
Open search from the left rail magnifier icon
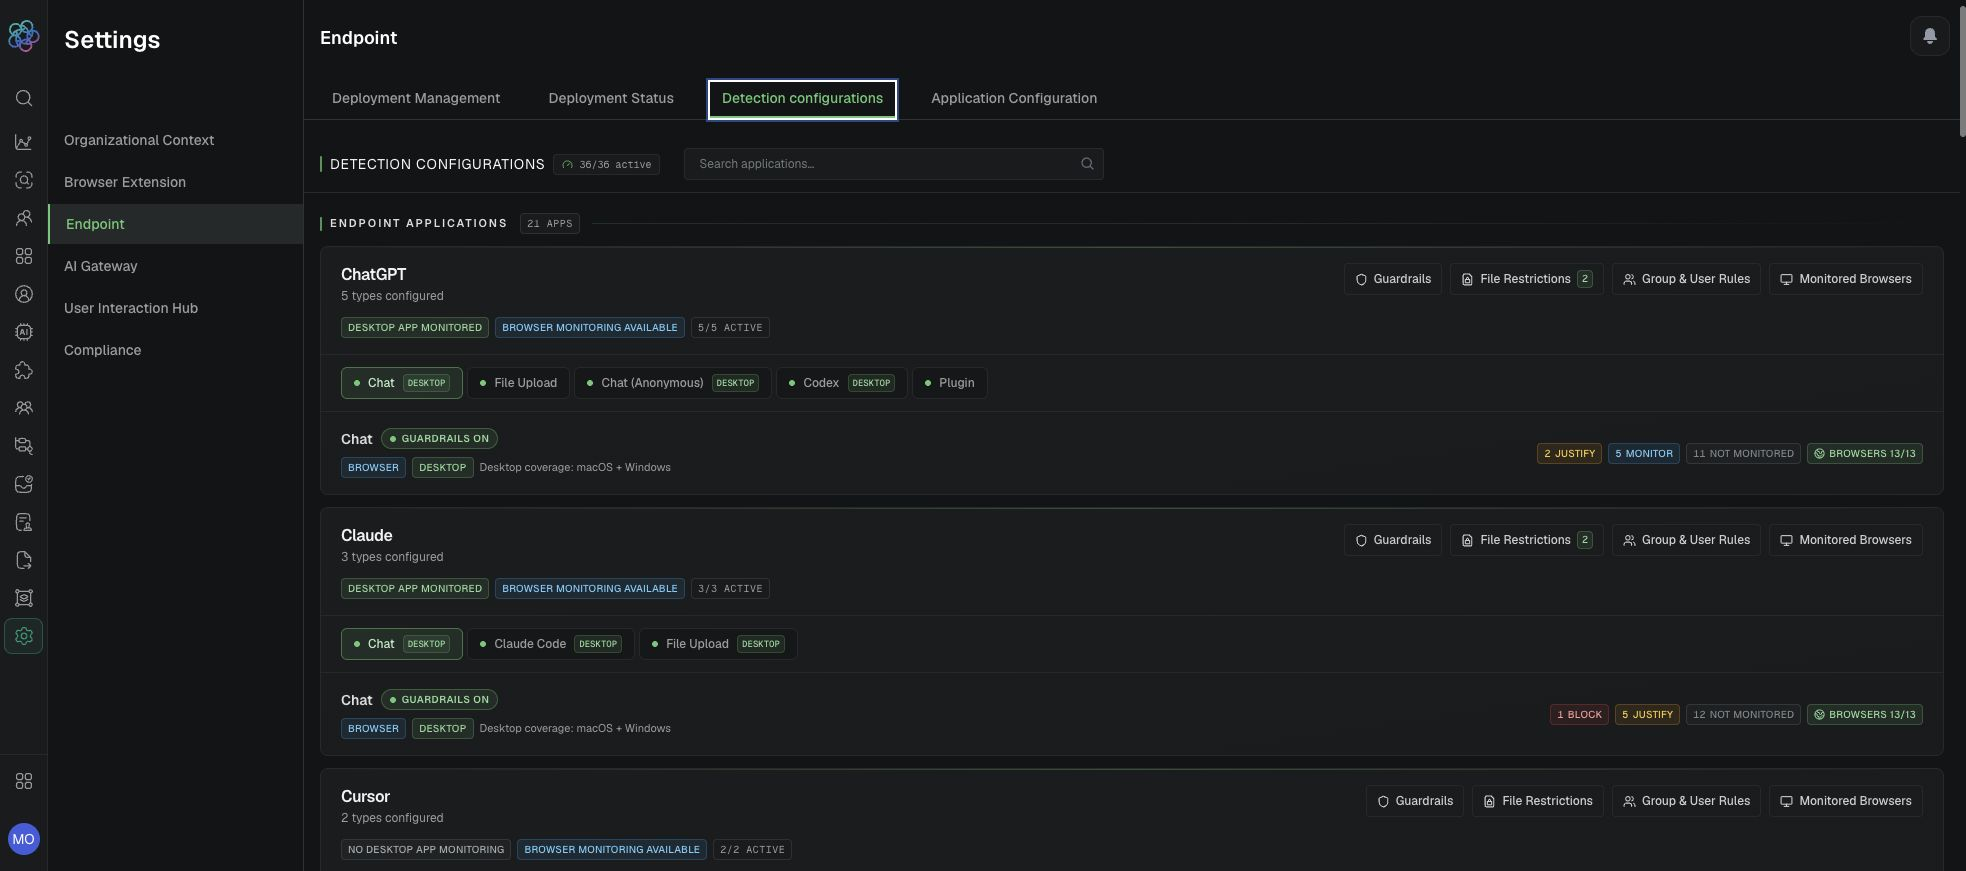pyautogui.click(x=24, y=98)
